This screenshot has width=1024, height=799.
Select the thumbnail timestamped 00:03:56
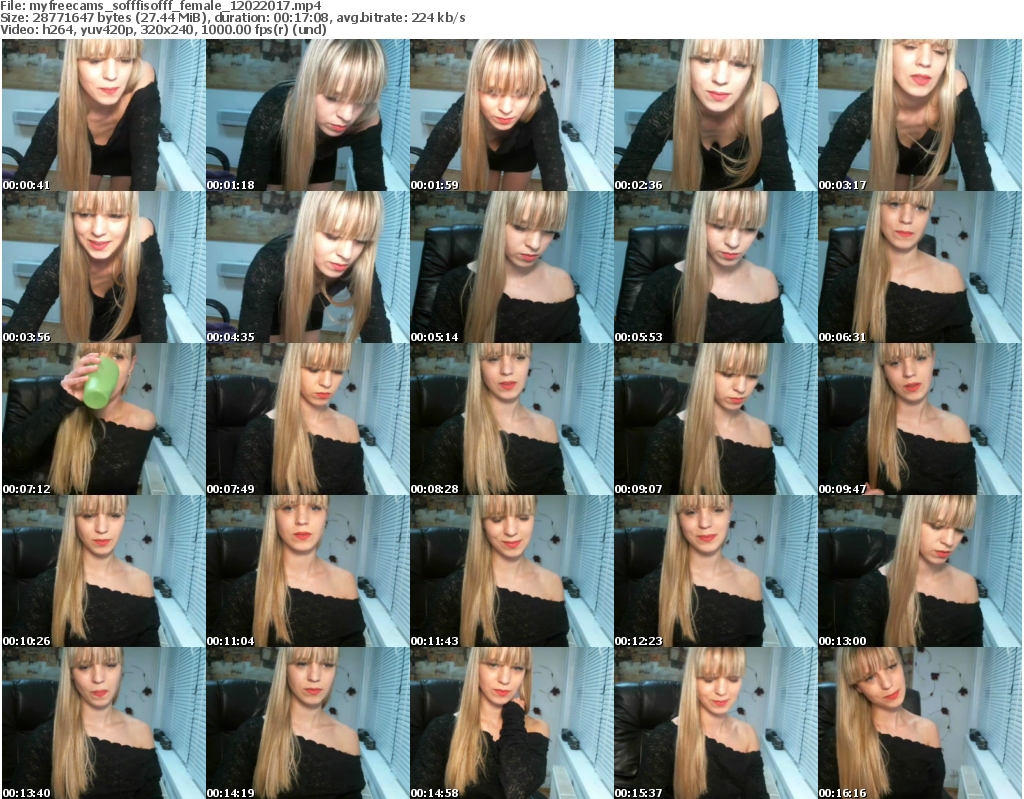[x=104, y=267]
